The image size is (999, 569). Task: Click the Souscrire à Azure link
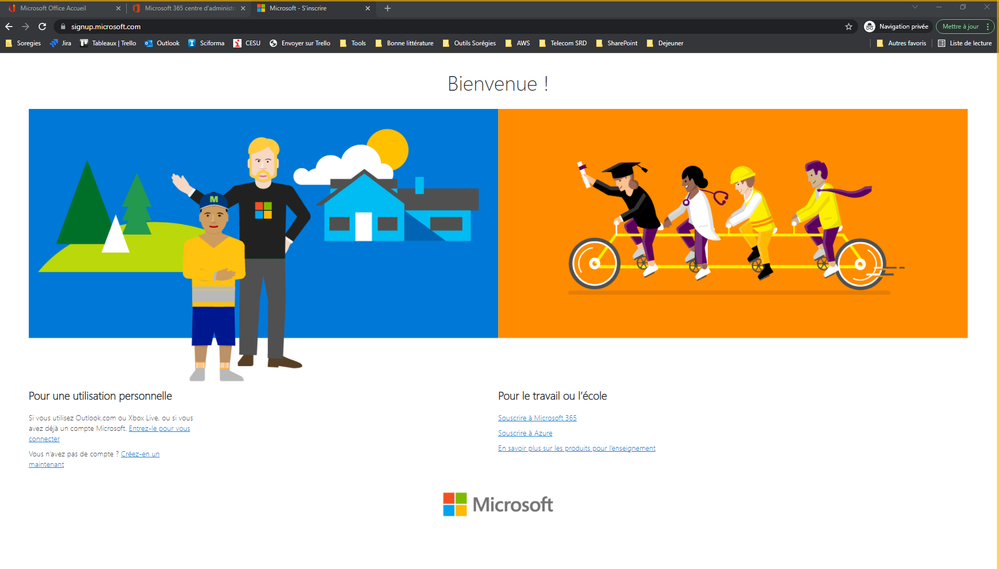click(x=525, y=433)
